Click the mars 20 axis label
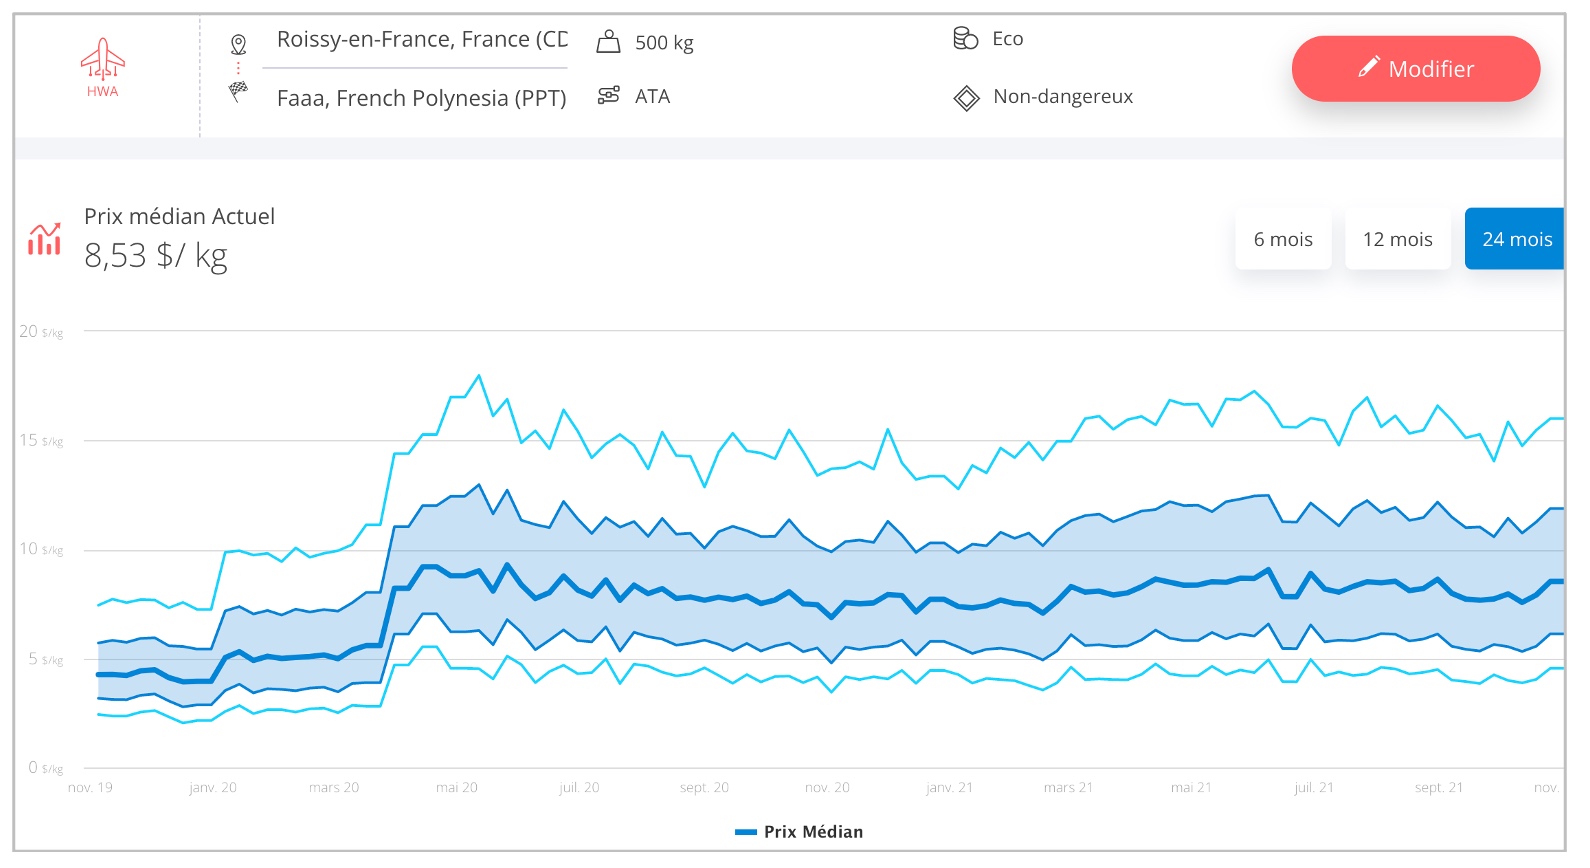 [x=334, y=788]
